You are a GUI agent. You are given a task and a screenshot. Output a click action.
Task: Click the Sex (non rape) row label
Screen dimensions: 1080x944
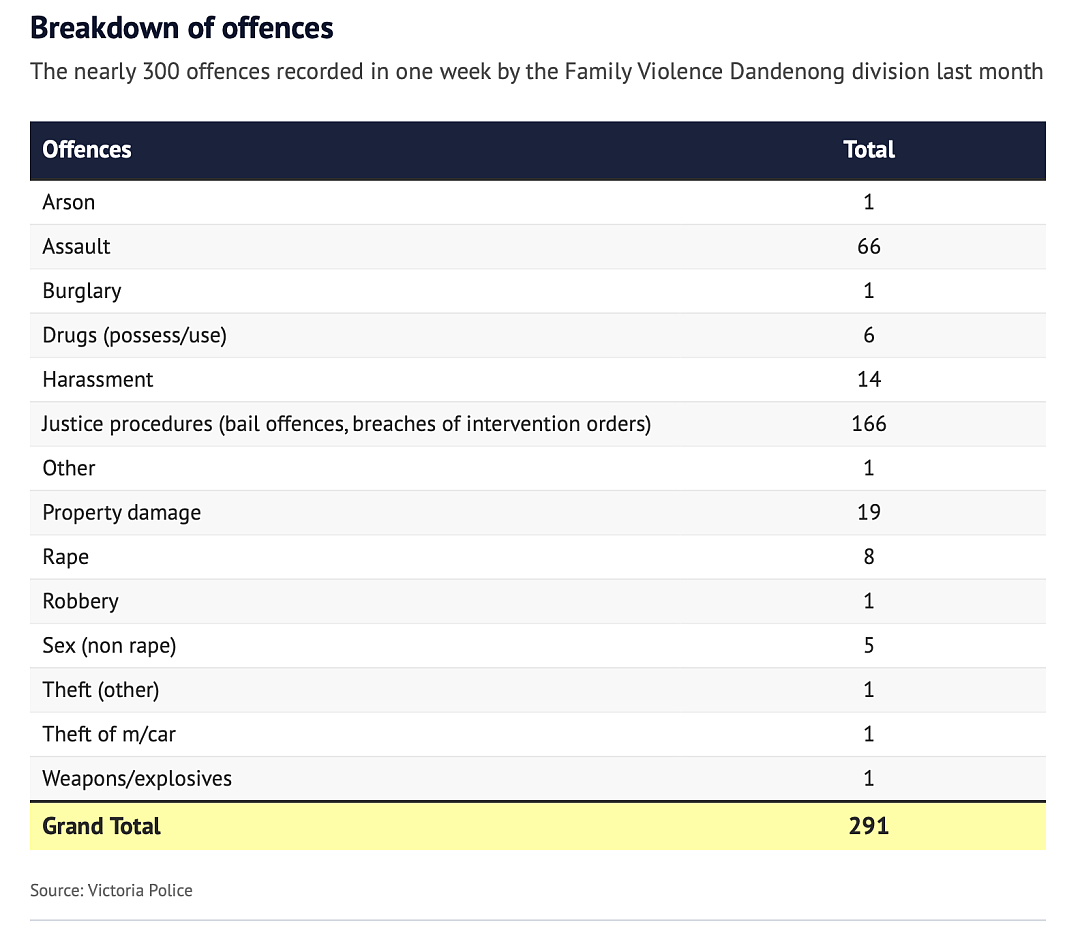(x=109, y=646)
